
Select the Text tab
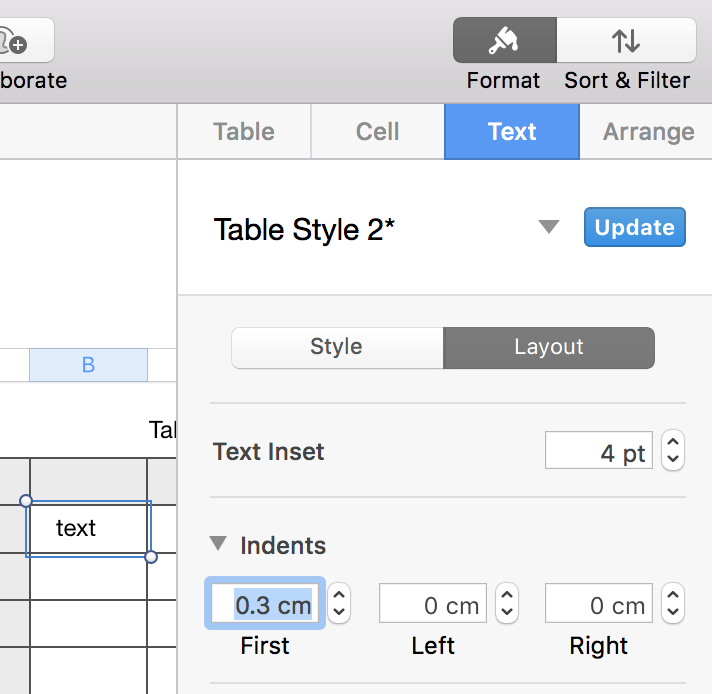512,132
